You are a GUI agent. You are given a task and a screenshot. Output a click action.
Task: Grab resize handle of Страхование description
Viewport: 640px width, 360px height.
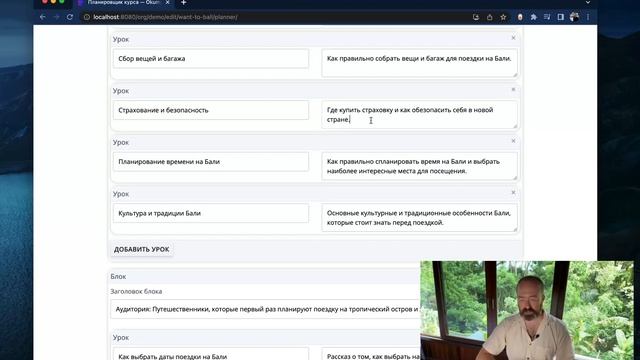tap(515, 126)
